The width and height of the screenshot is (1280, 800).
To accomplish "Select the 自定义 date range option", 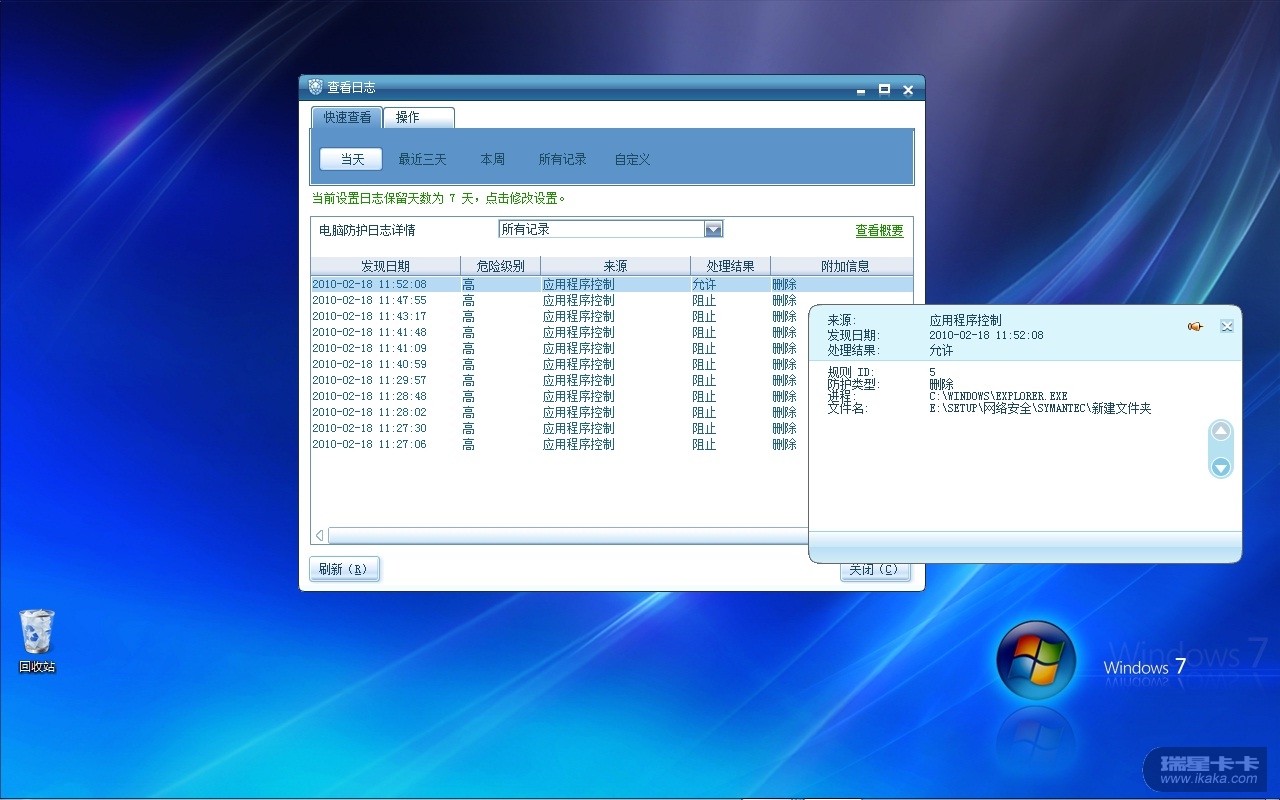I will click(632, 159).
